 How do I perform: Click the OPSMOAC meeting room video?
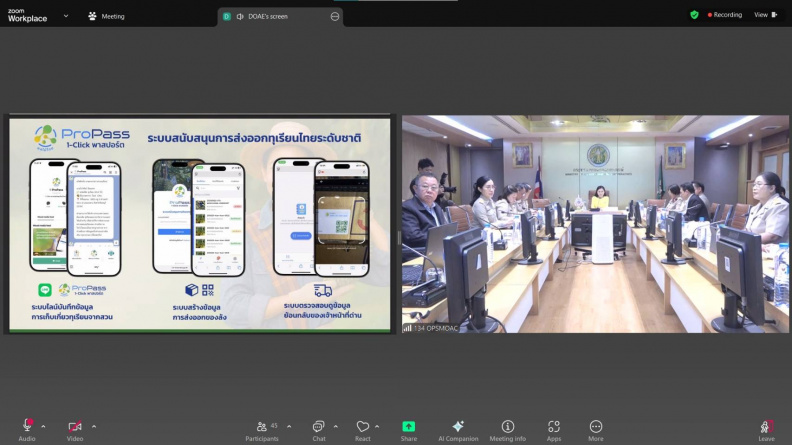point(595,224)
